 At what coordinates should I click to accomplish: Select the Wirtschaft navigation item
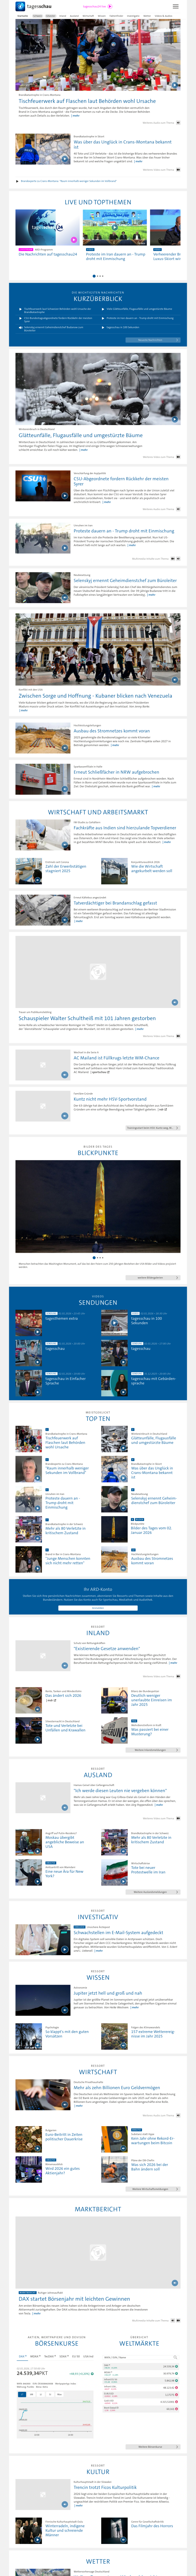click(x=88, y=16)
